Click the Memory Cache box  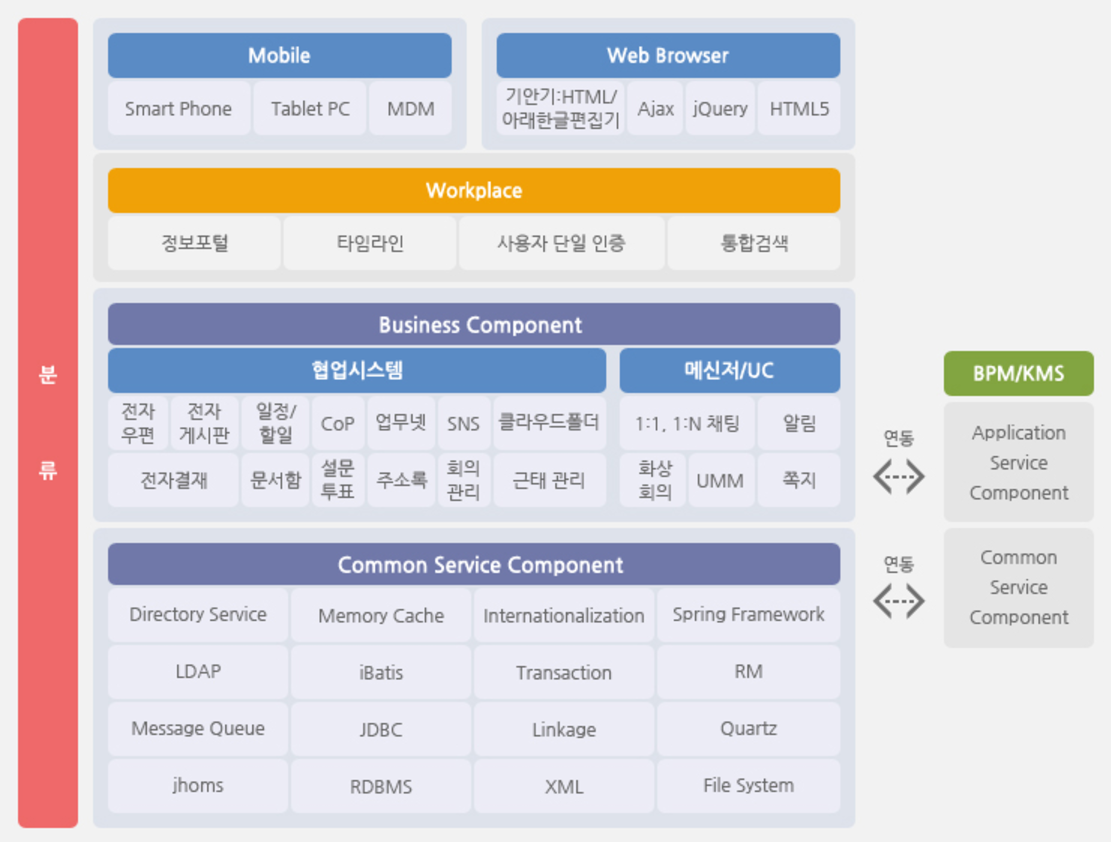click(x=381, y=614)
